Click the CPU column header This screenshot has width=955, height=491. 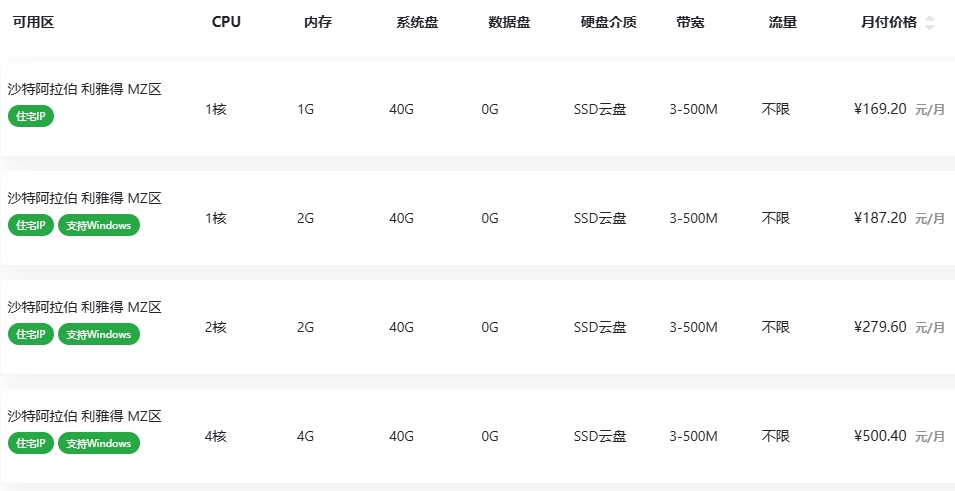[226, 23]
